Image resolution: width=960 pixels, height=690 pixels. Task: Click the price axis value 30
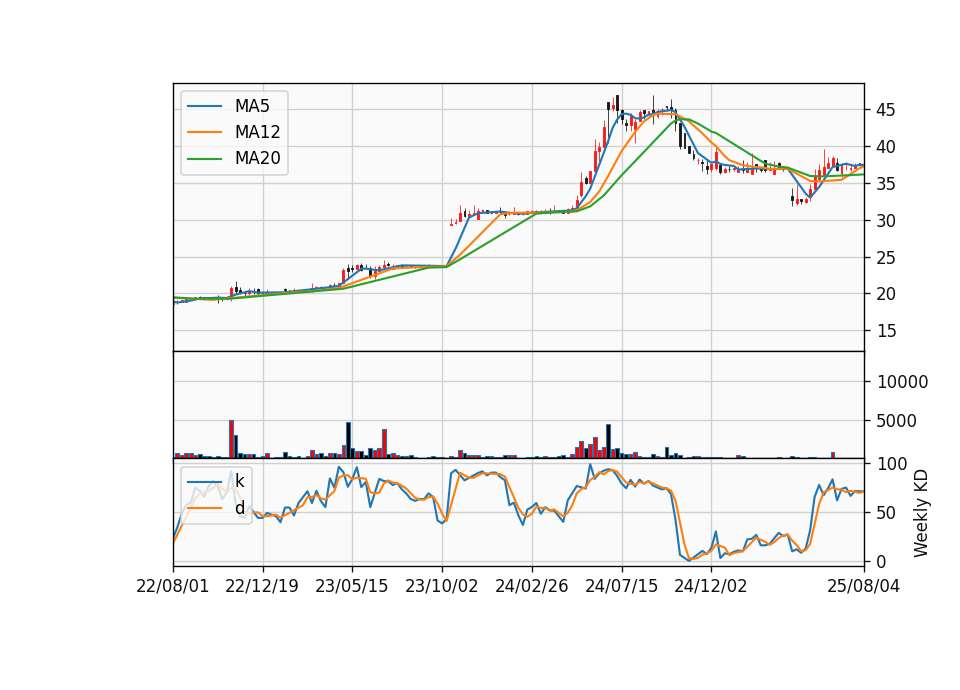click(885, 221)
